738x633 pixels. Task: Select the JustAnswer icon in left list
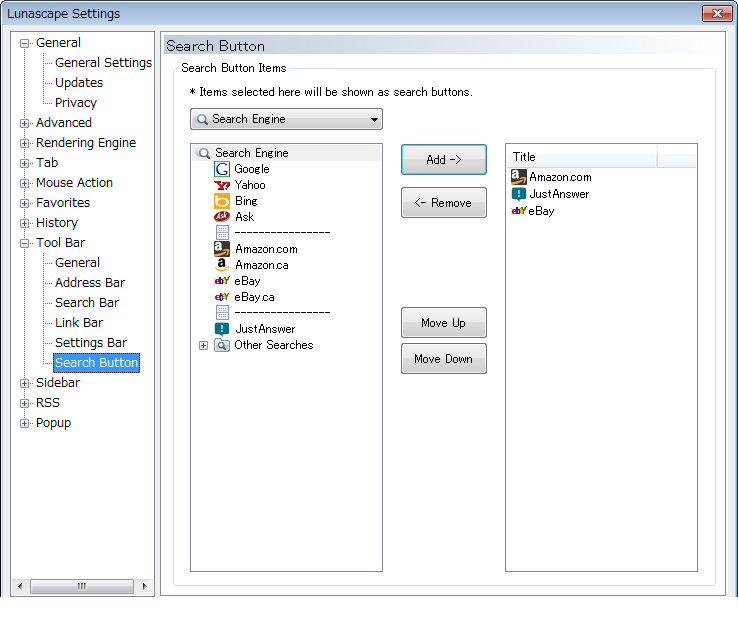tap(222, 329)
